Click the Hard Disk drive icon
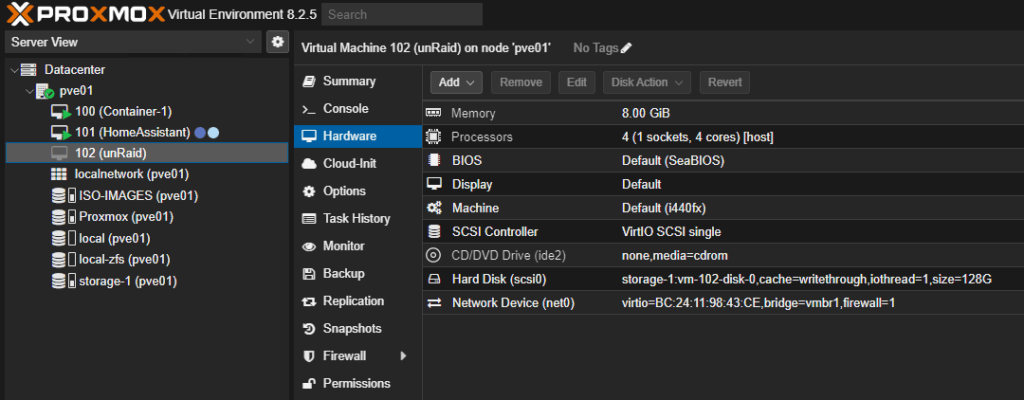 click(434, 280)
